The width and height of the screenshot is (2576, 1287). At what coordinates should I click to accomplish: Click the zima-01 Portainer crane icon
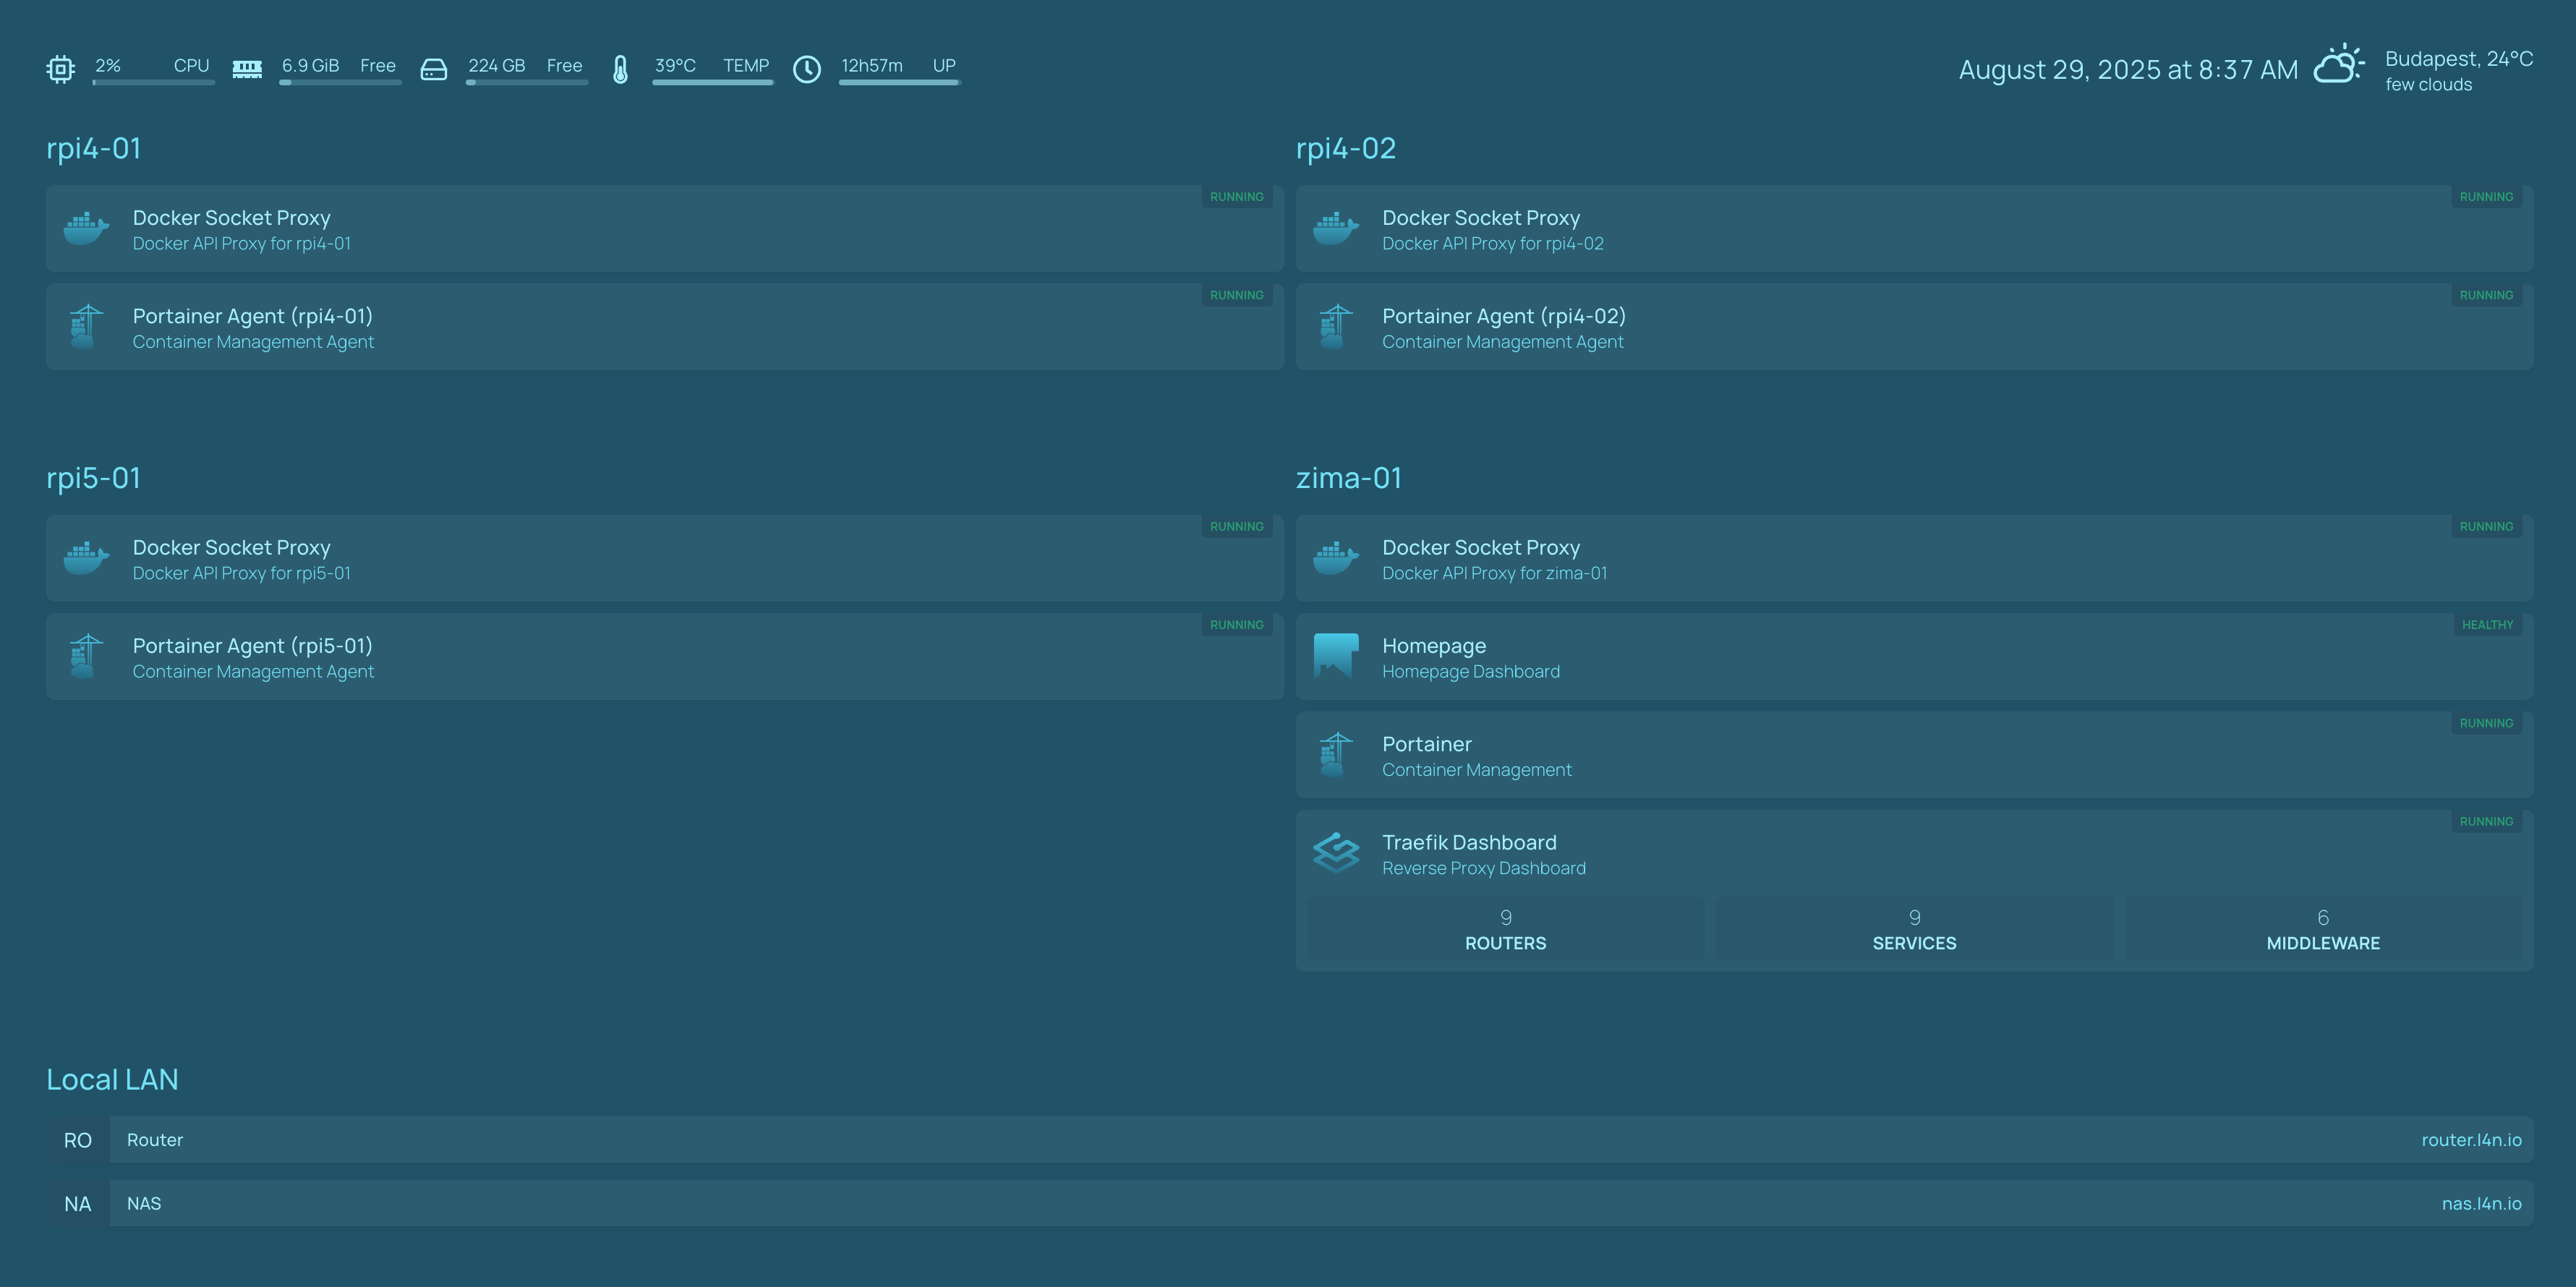pos(1336,755)
